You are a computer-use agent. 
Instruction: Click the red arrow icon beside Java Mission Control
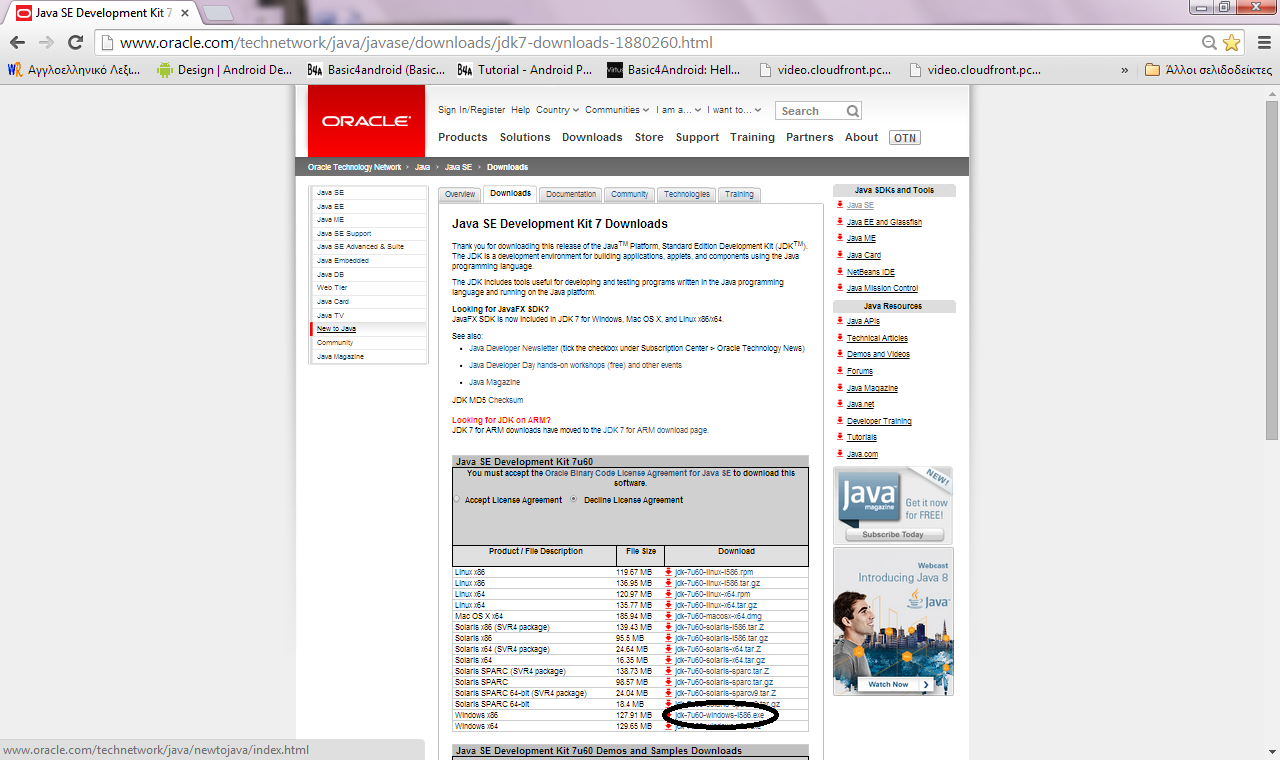(840, 288)
